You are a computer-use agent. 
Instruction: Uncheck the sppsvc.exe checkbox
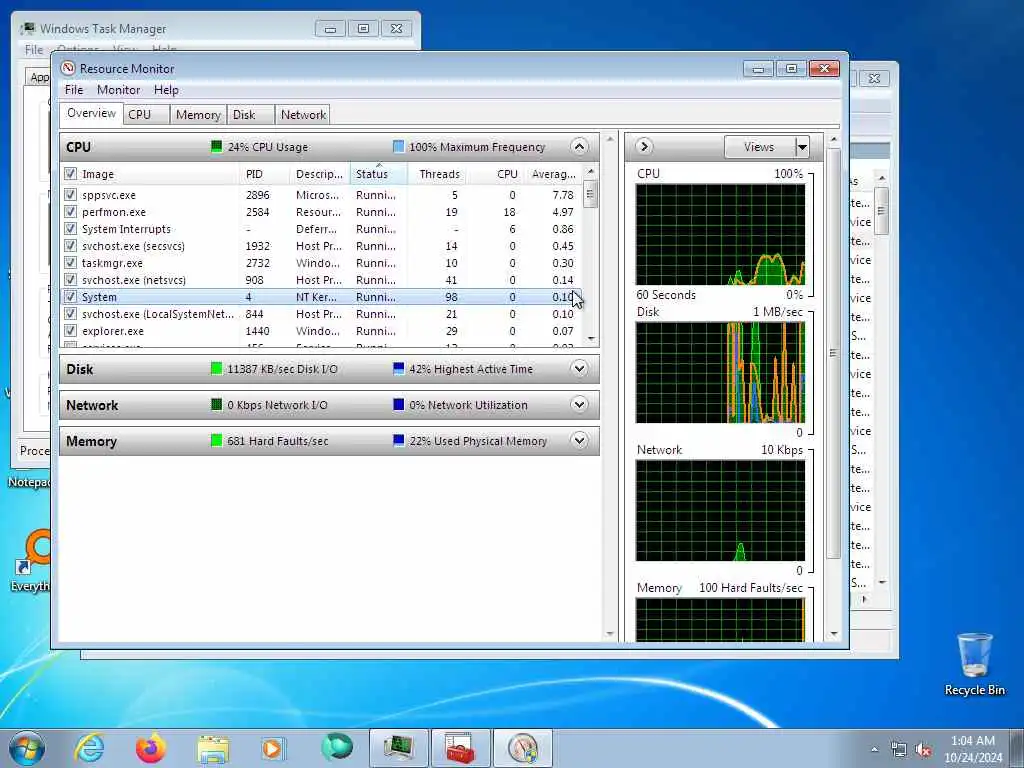(x=70, y=195)
